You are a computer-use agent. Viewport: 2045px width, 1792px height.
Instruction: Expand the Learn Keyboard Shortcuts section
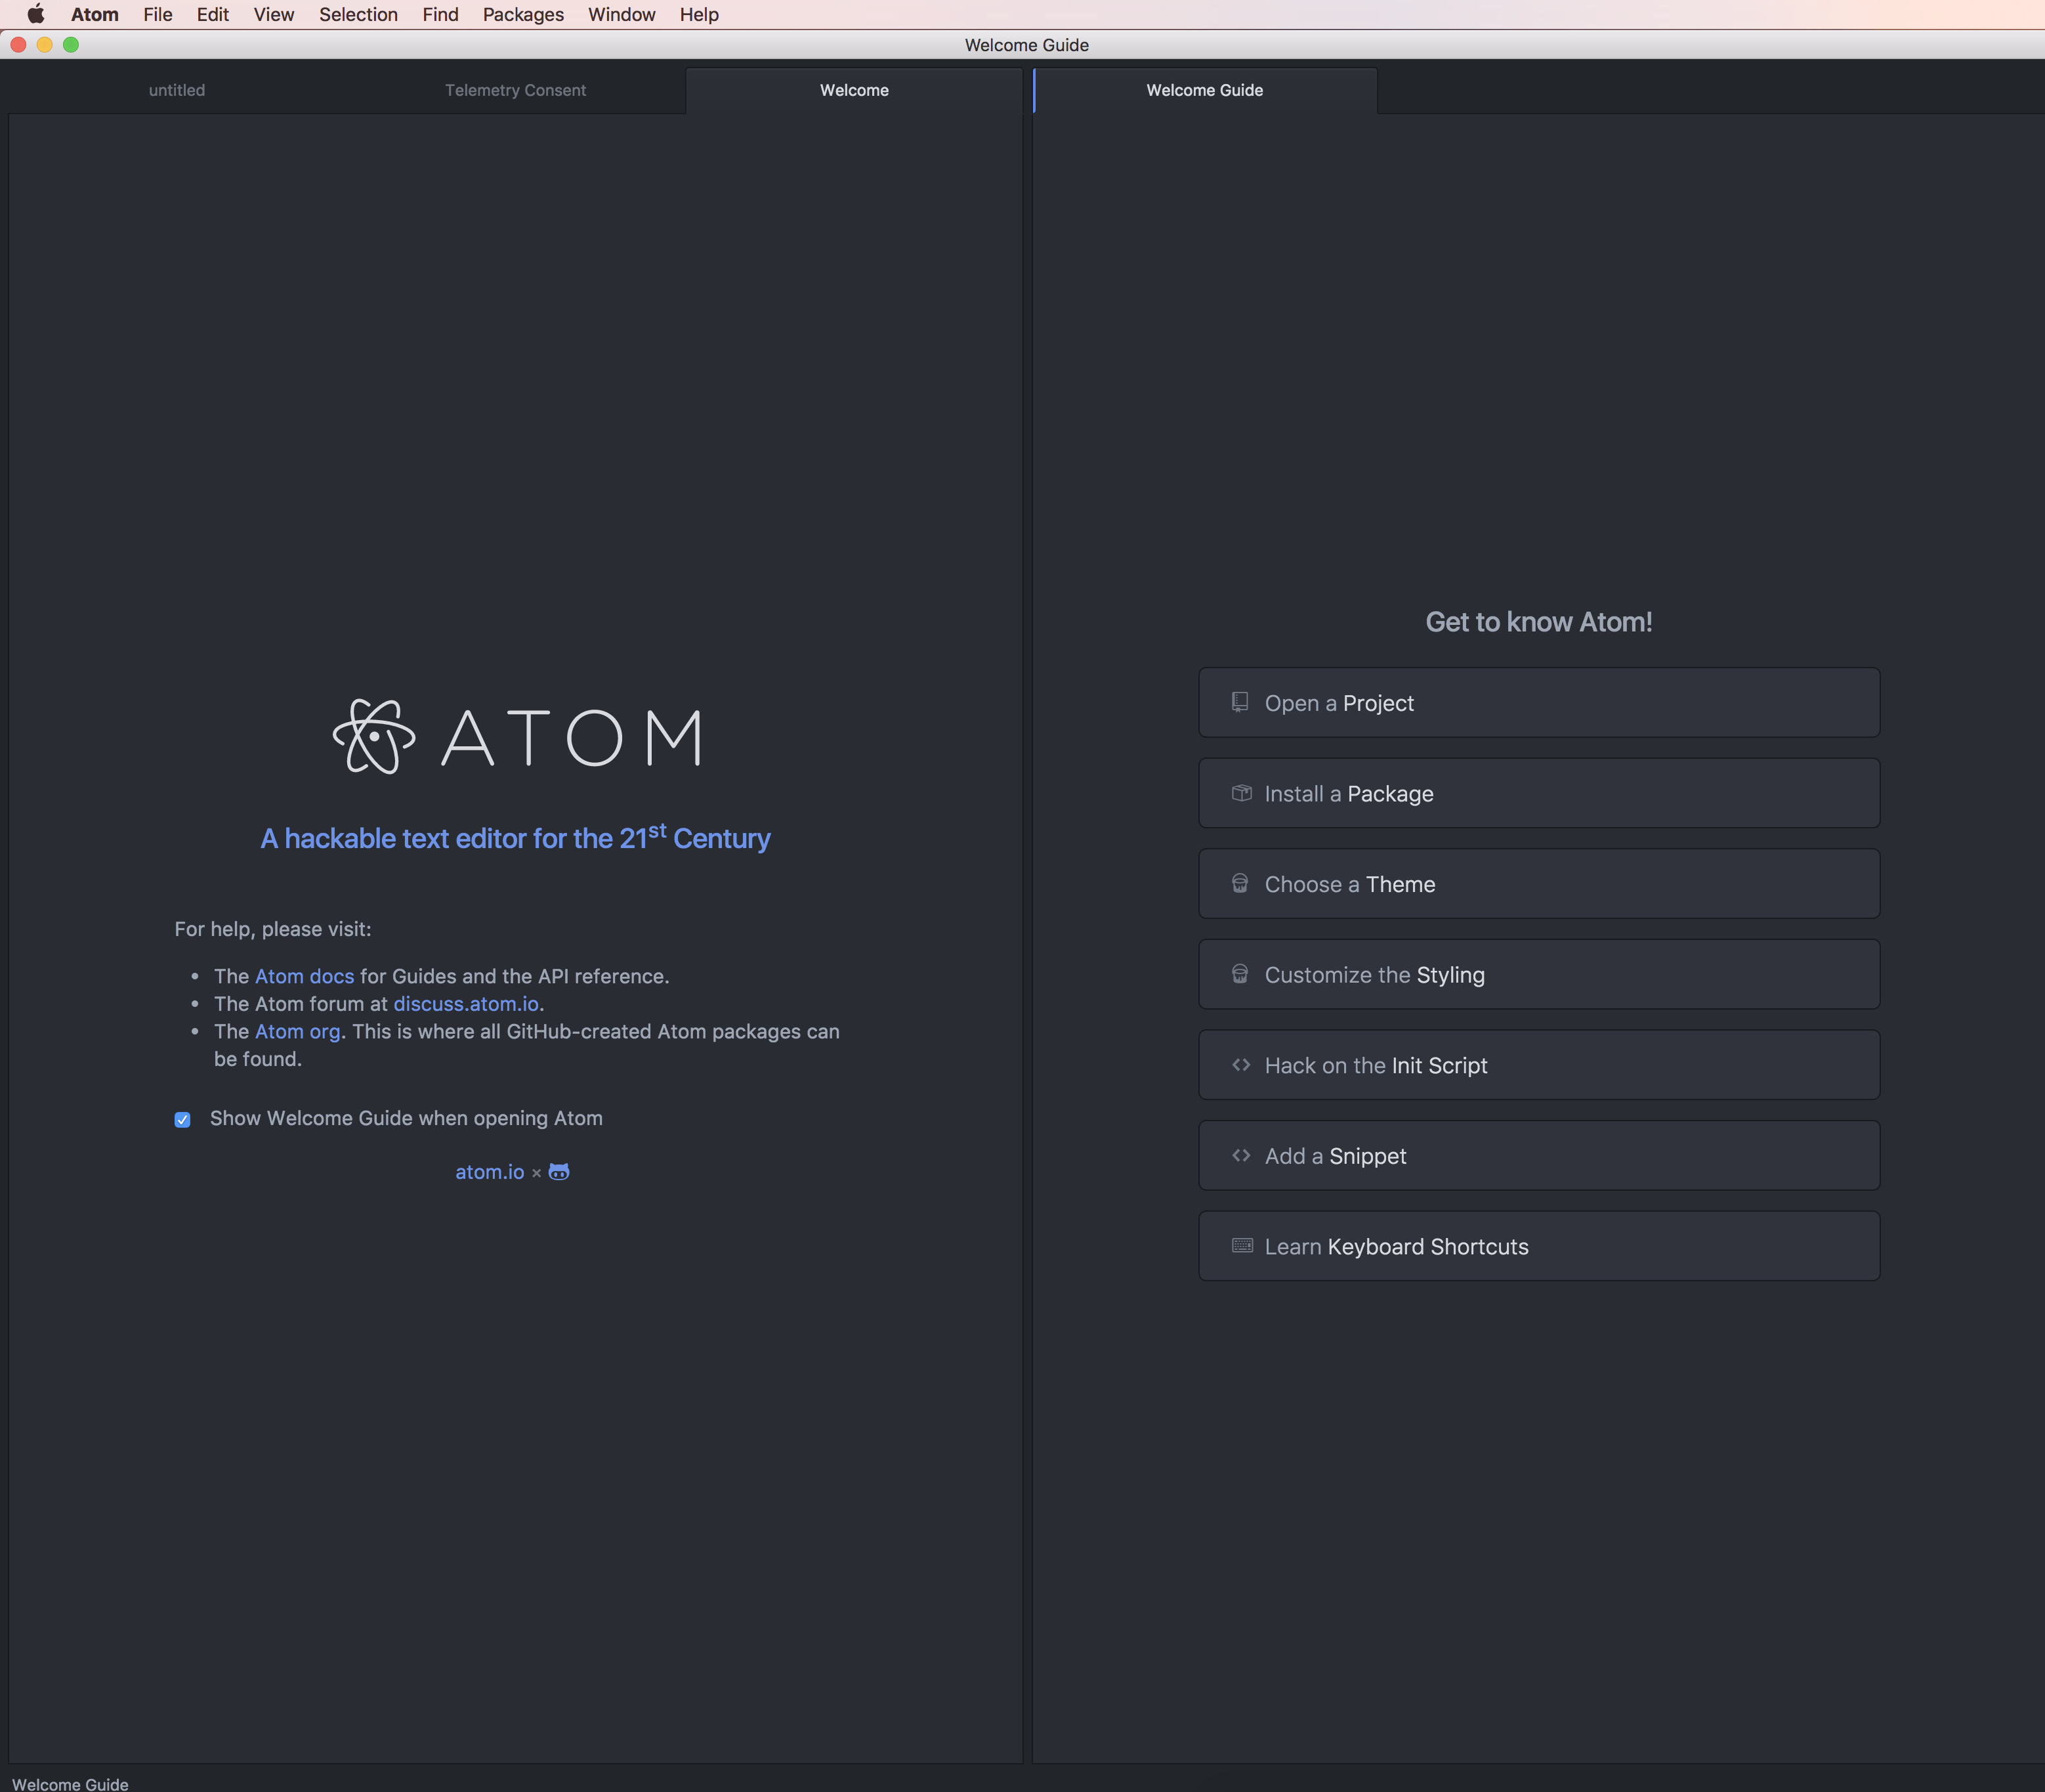click(1539, 1246)
